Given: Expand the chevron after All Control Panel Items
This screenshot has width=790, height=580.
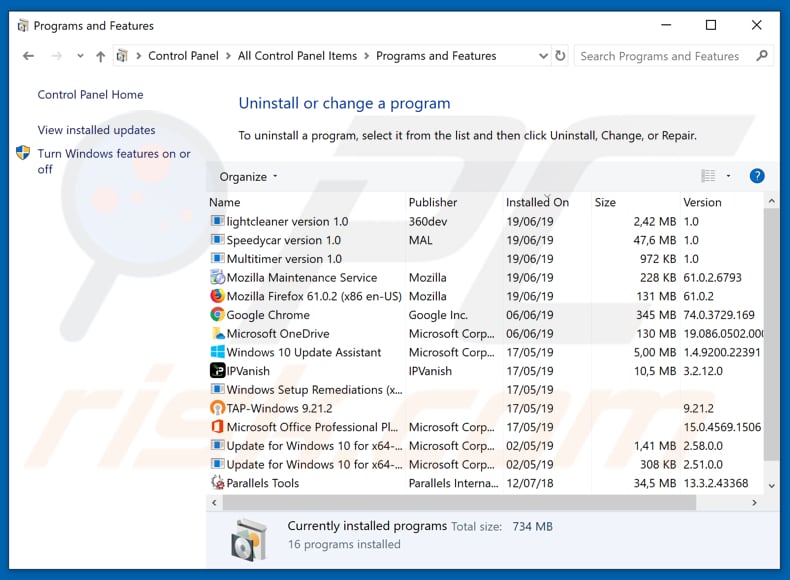Looking at the screenshot, I should tap(366, 56).
